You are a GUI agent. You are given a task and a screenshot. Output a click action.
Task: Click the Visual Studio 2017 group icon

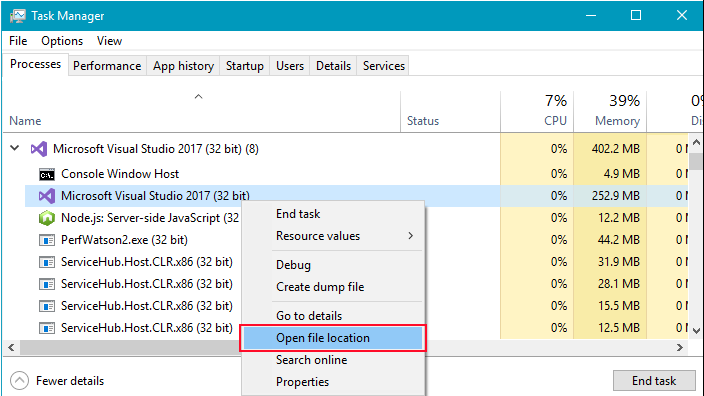[x=39, y=149]
